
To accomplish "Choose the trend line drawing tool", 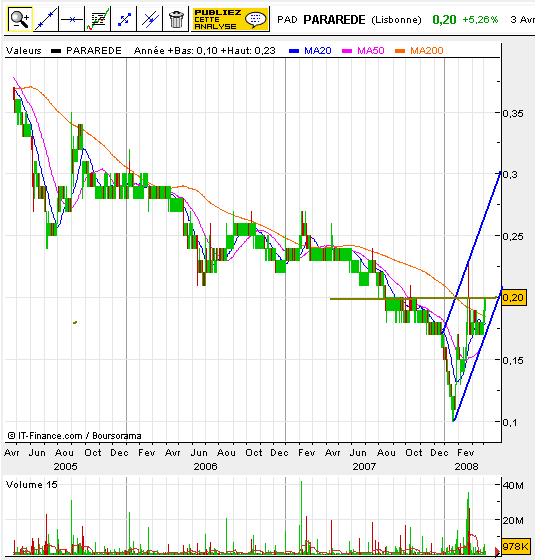I will [46, 19].
